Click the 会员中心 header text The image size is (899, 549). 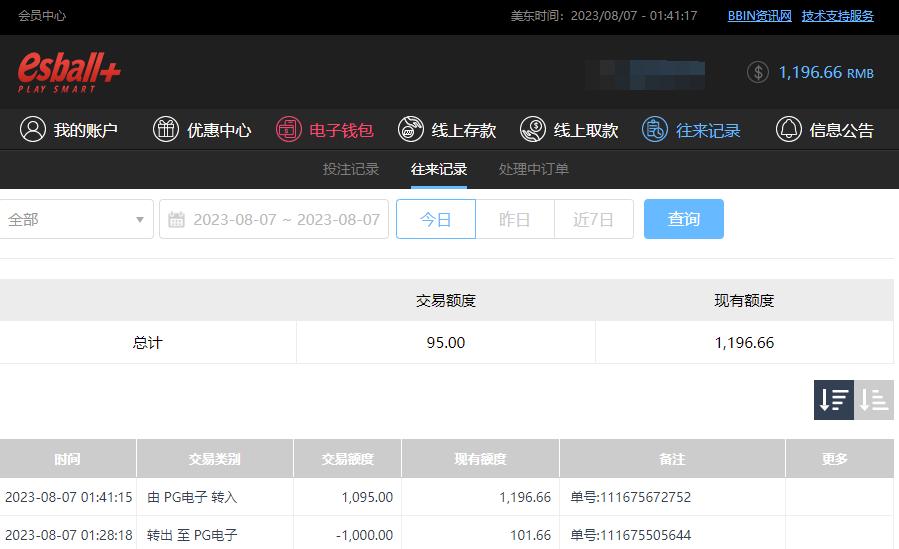point(42,15)
